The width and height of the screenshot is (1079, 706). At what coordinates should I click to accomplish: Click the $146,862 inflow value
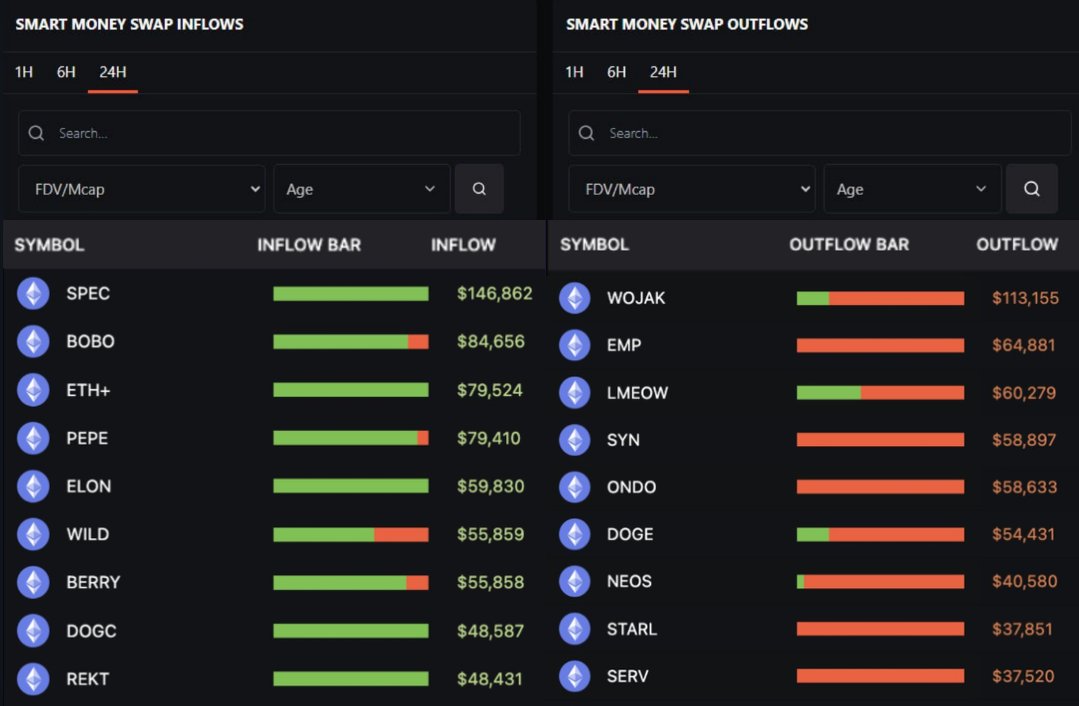[x=495, y=294]
